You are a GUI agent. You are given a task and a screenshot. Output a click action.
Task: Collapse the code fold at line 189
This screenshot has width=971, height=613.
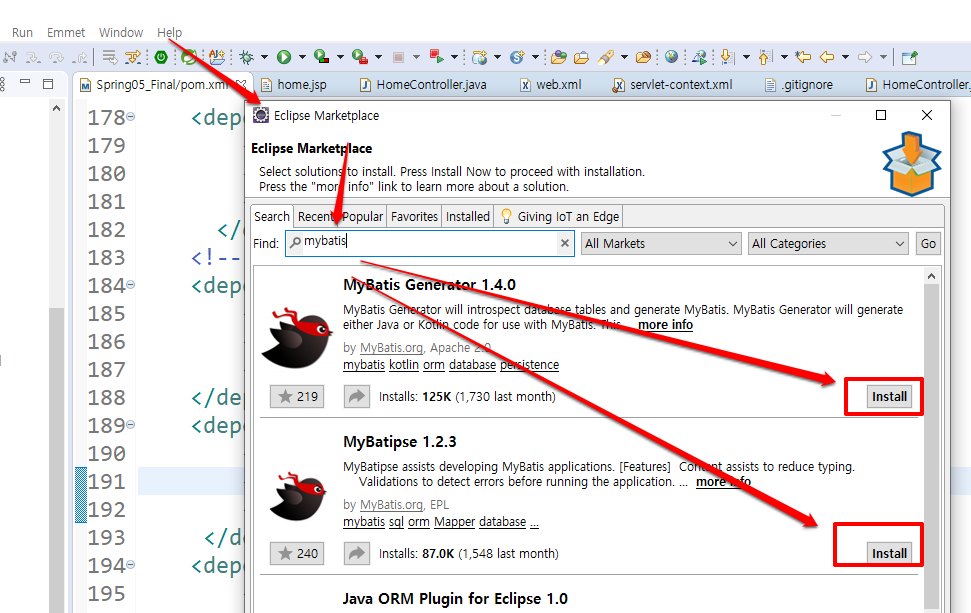tap(131, 425)
